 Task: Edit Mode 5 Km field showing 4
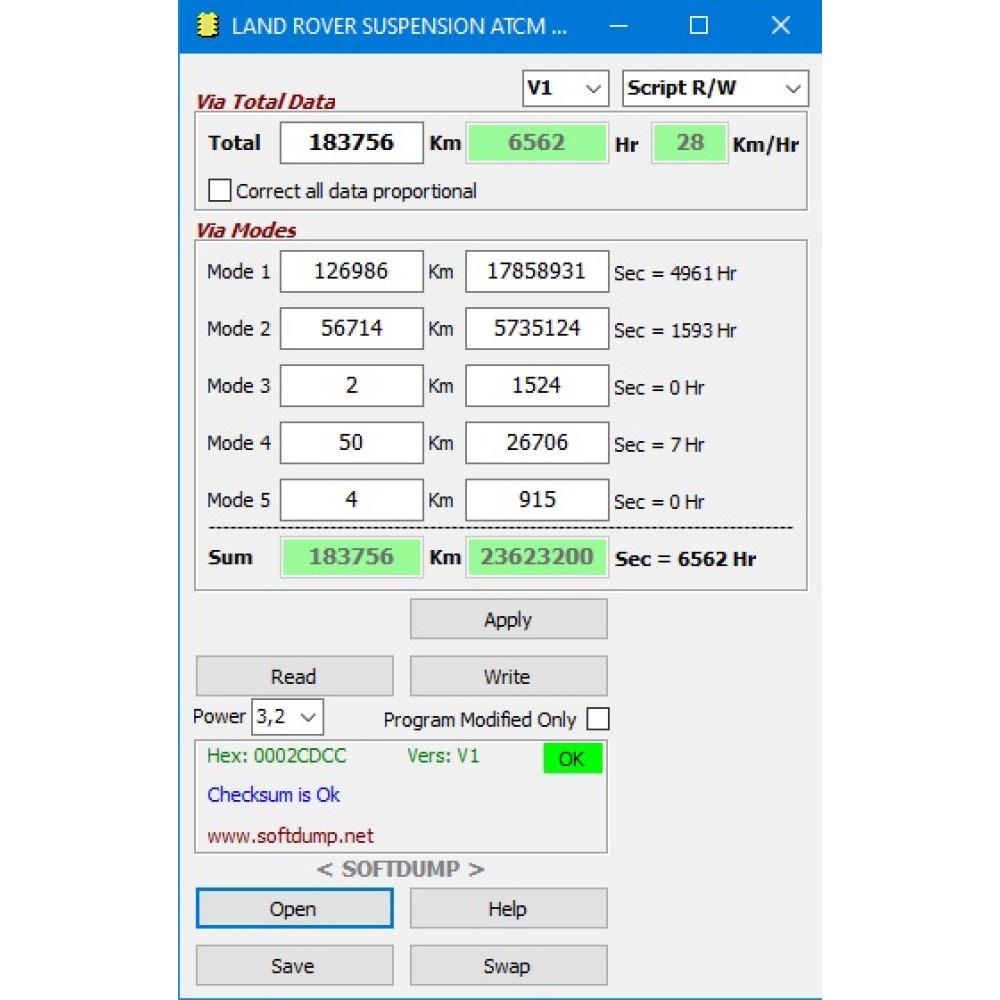[x=351, y=500]
